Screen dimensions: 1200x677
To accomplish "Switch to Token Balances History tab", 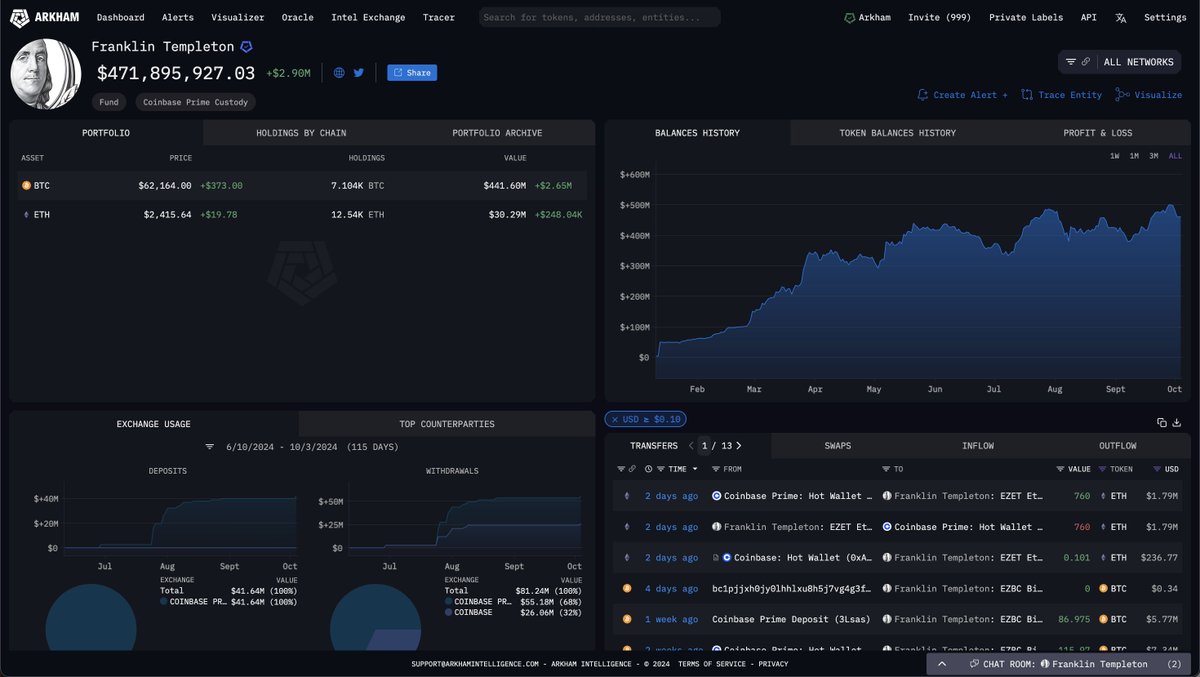I will pos(897,132).
